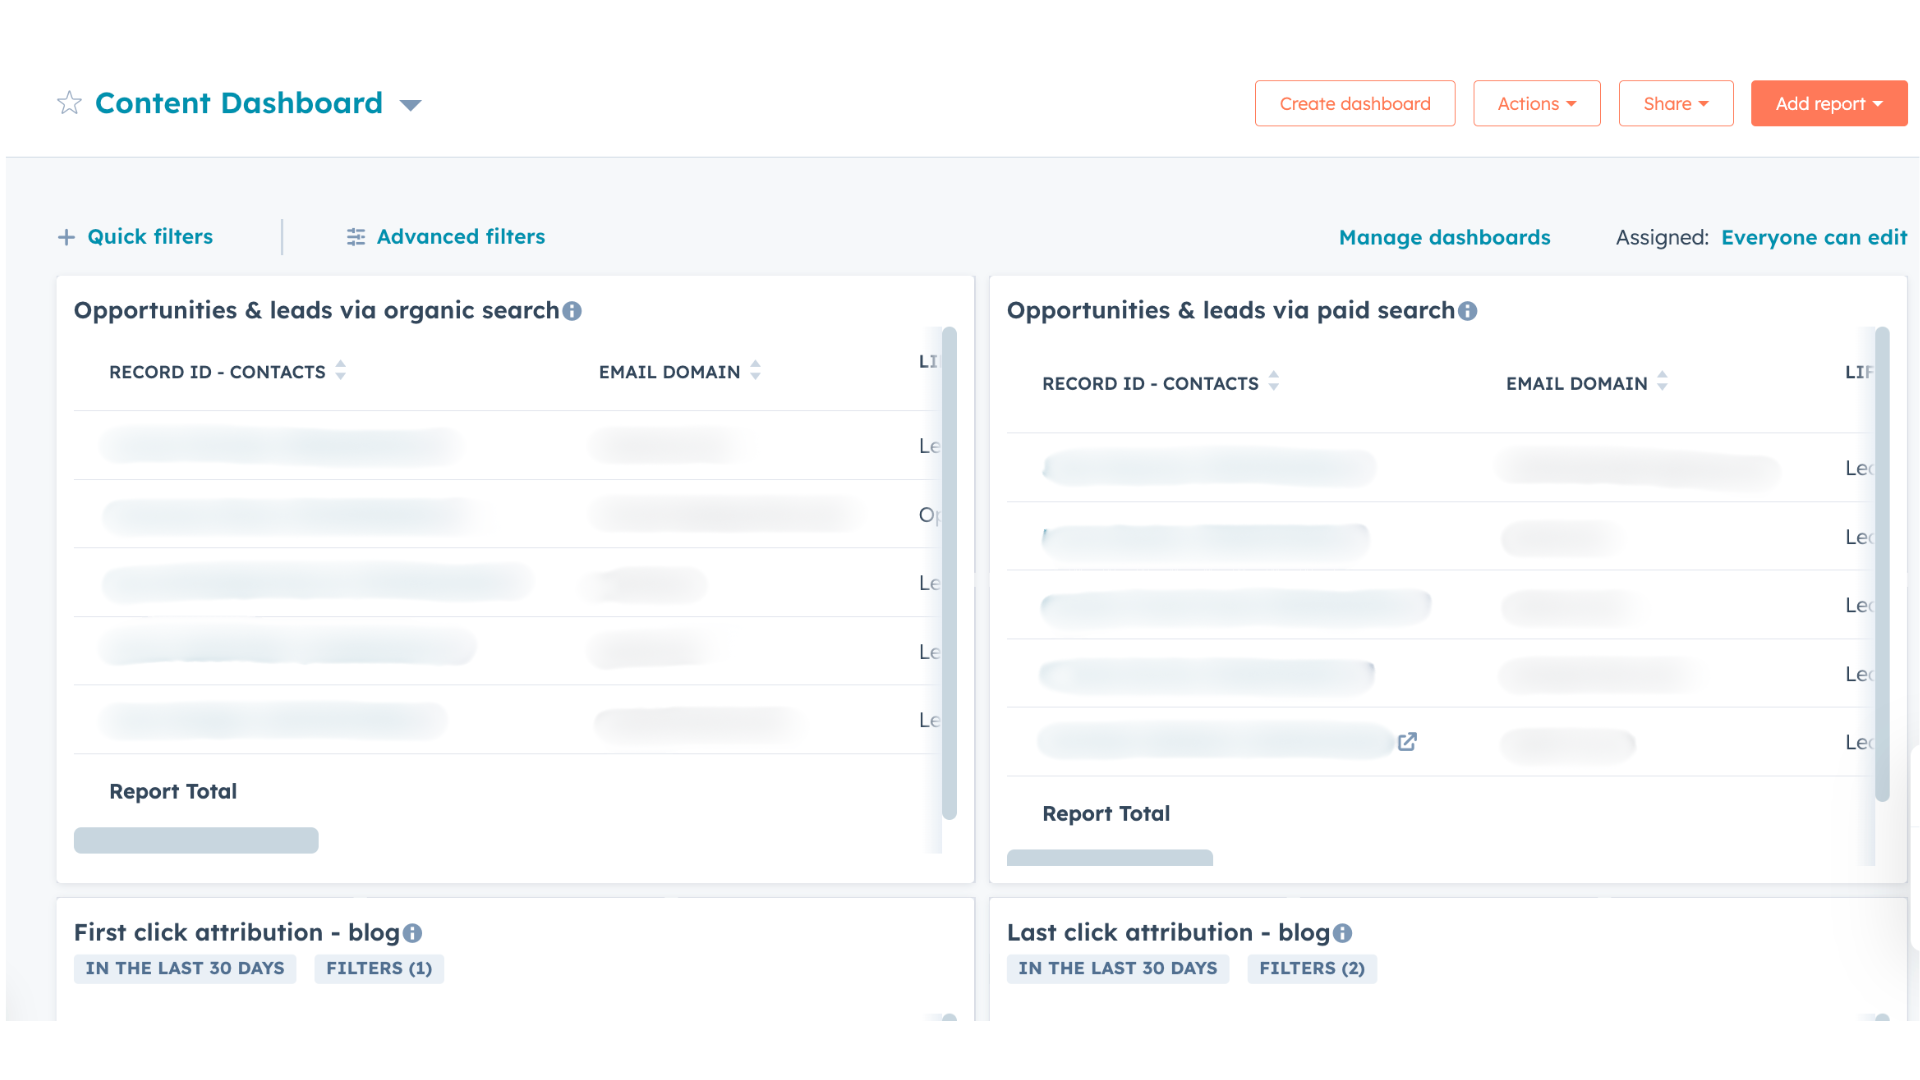Click the info icon on First click attribution - blog
This screenshot has height=1080, width=1920.
coord(413,934)
